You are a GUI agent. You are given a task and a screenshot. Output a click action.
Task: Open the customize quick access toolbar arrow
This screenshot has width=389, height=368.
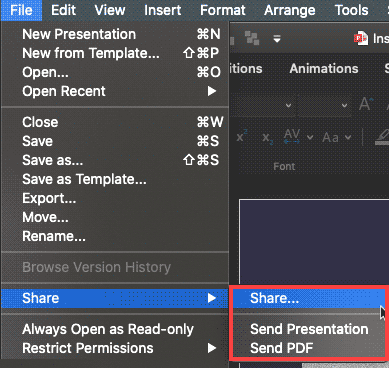click(277, 39)
